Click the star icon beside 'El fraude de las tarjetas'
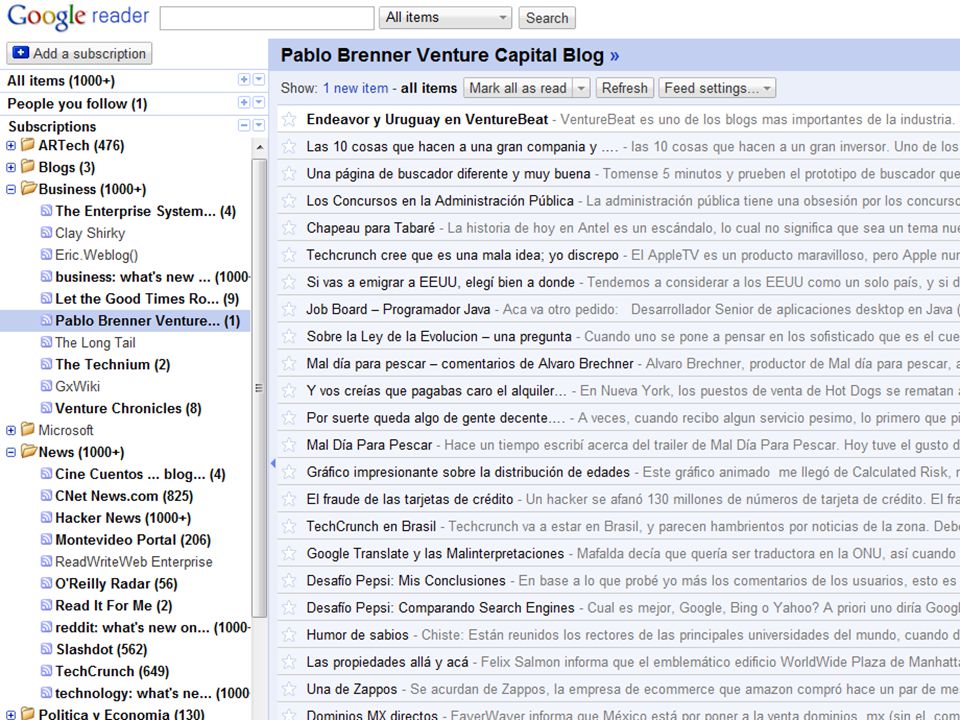This screenshot has width=960, height=720. pos(289,499)
